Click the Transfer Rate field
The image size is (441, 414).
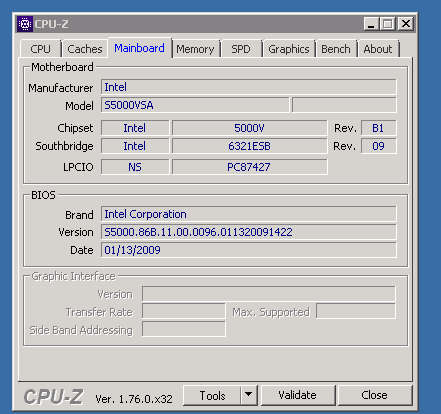click(x=184, y=311)
